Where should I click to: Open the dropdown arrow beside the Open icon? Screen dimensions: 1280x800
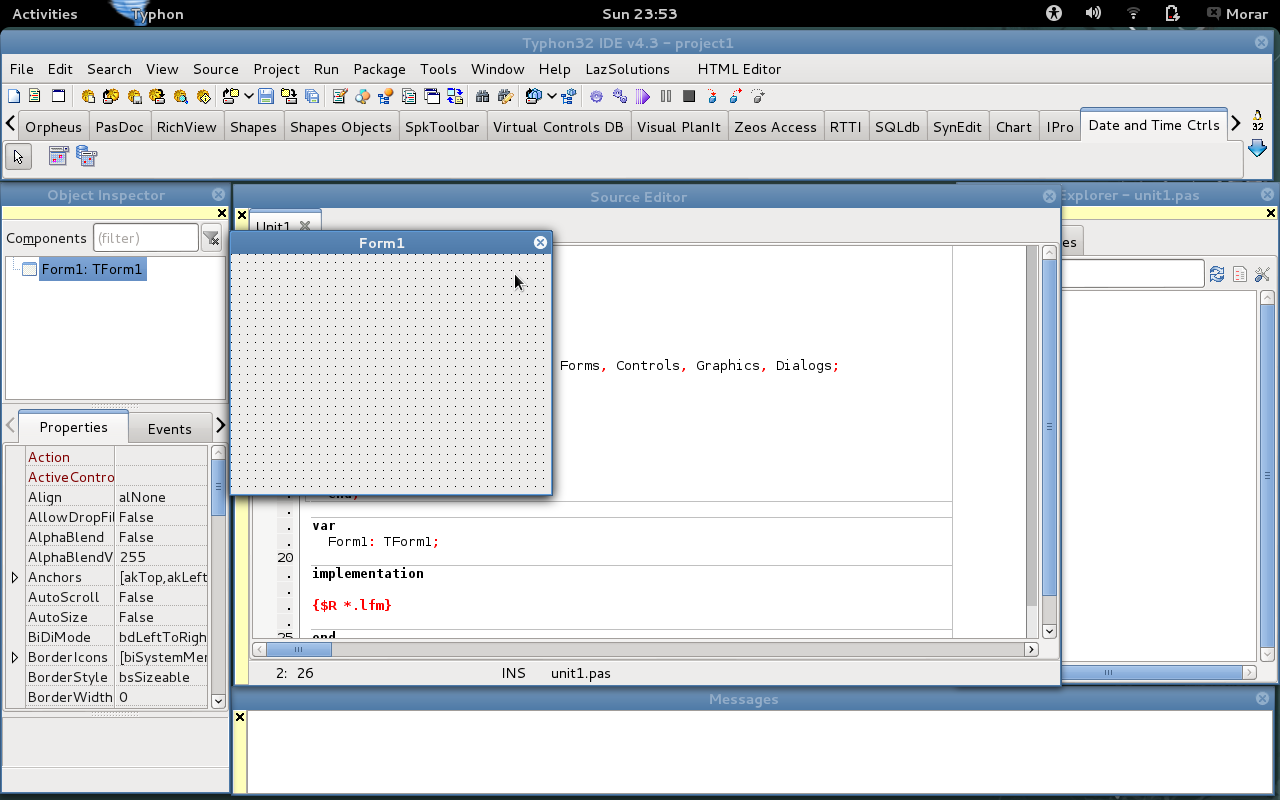pos(247,97)
